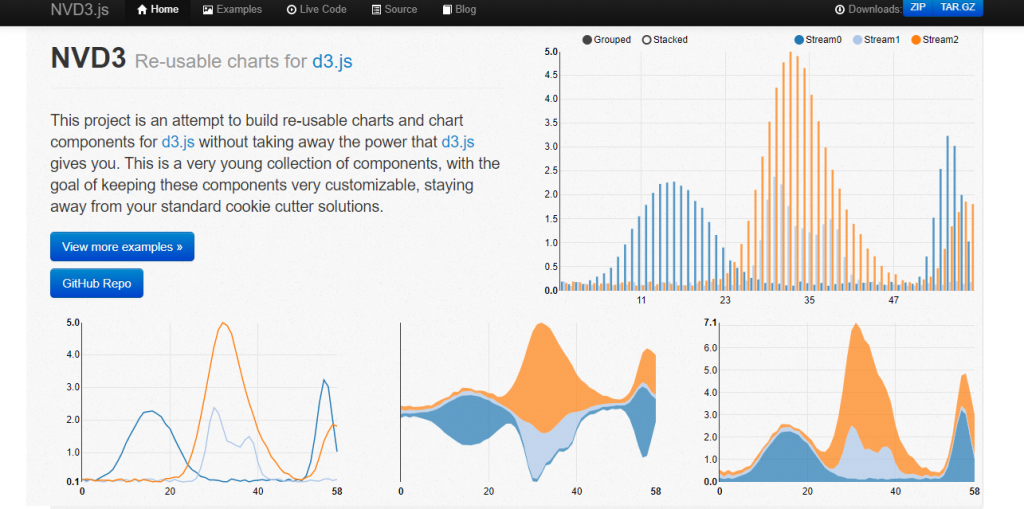Open the Examples nav item
Image resolution: width=1024 pixels, height=509 pixels.
pos(232,10)
